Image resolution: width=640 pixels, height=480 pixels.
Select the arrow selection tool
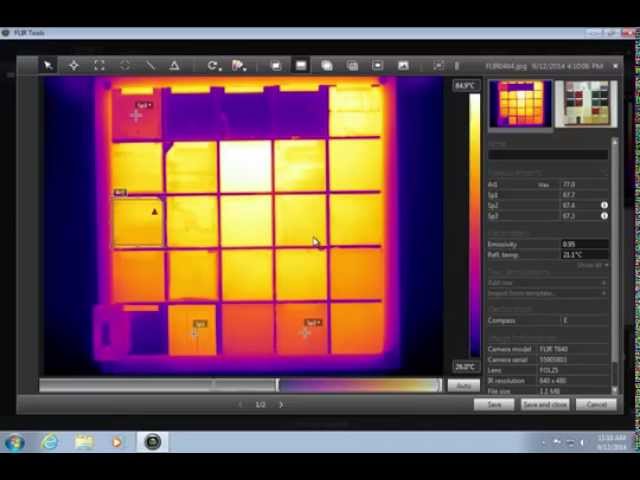(x=48, y=65)
